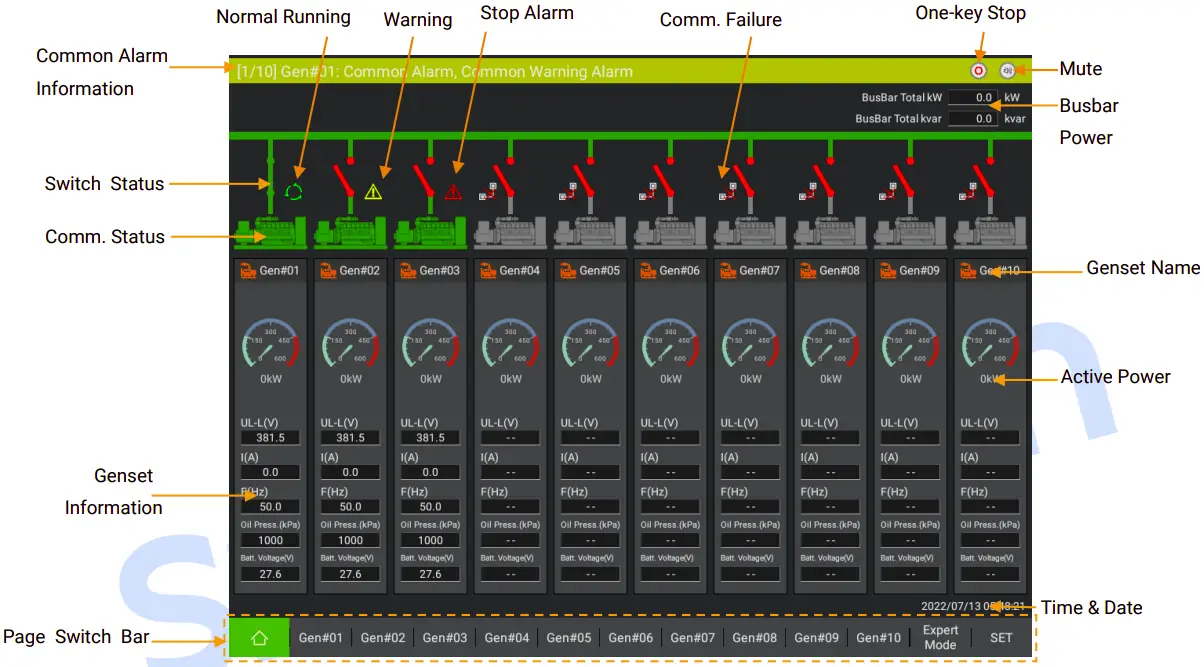Click the grey Gen#10 generator image
1204x667 pixels.
pyautogui.click(x=990, y=231)
